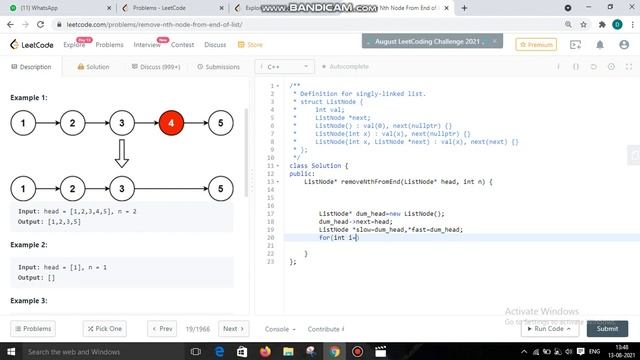Click the Problems list button
Screen dimensions: 640x360
coord(33,329)
